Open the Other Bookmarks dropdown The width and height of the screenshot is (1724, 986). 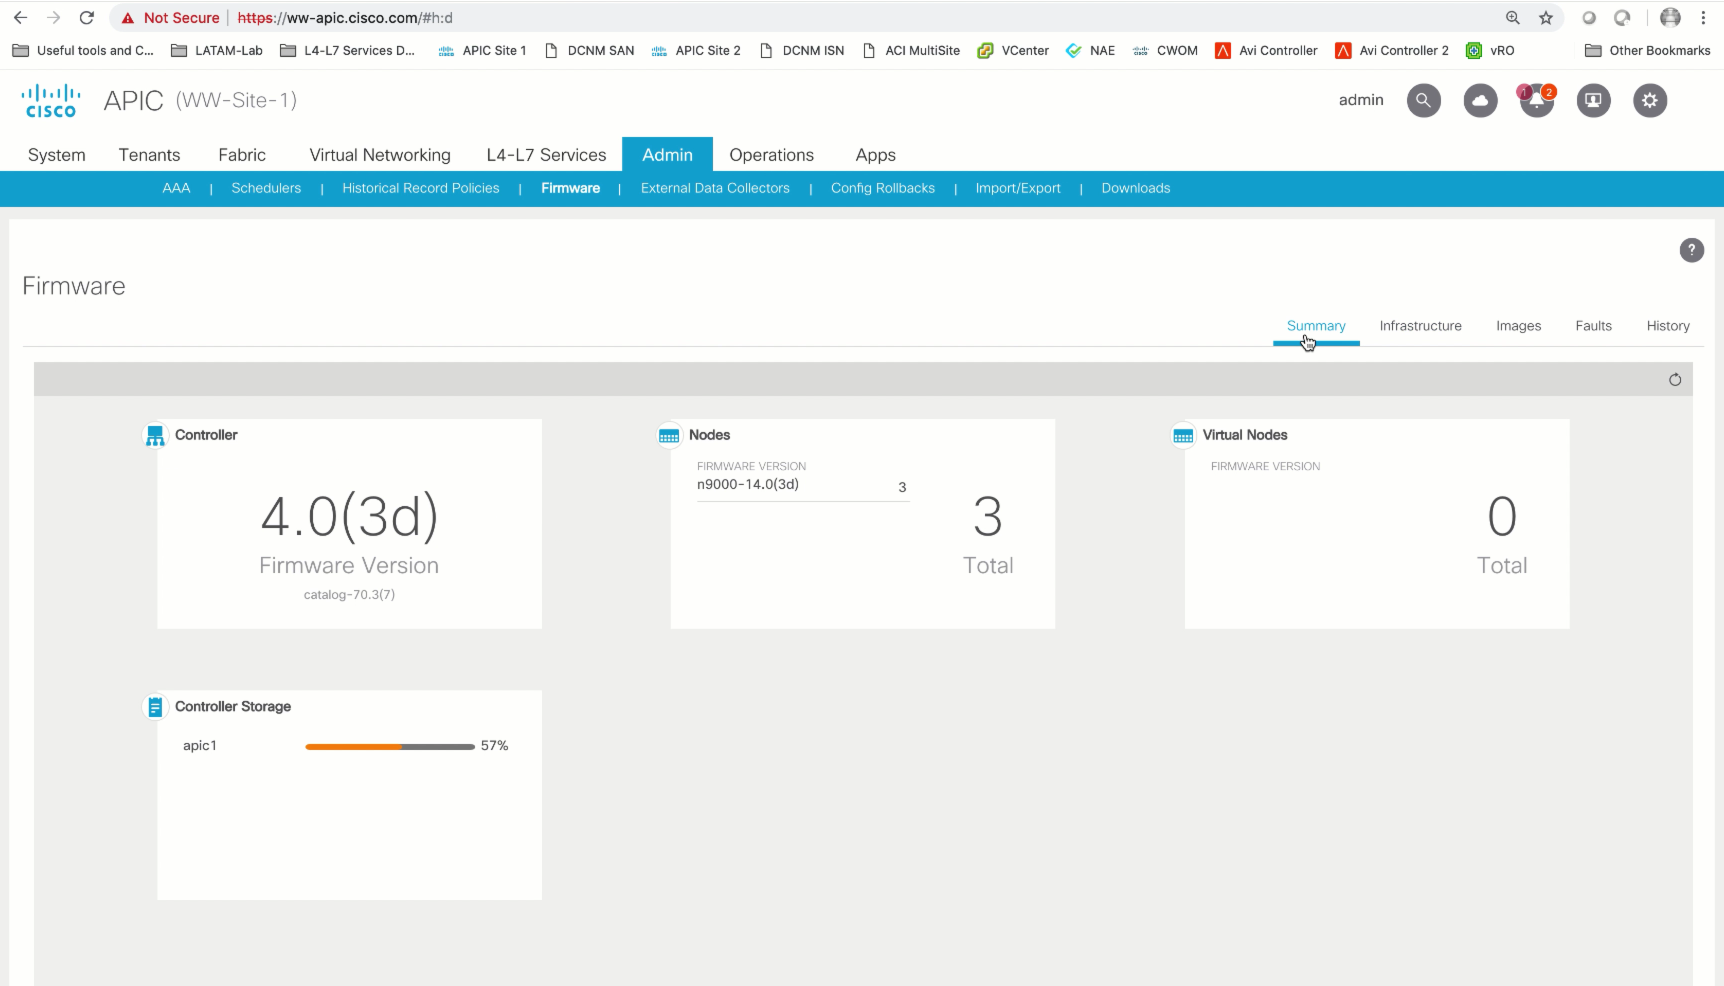tap(1646, 50)
